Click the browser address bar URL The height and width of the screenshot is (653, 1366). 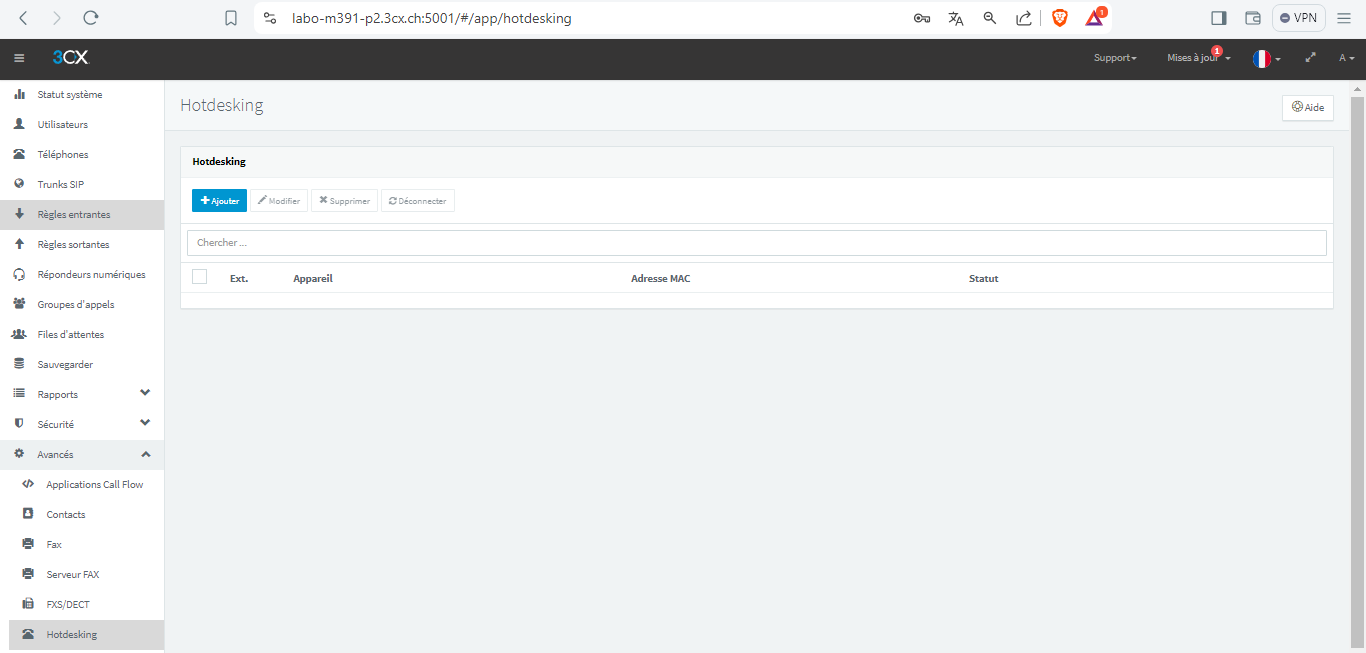click(x=431, y=18)
